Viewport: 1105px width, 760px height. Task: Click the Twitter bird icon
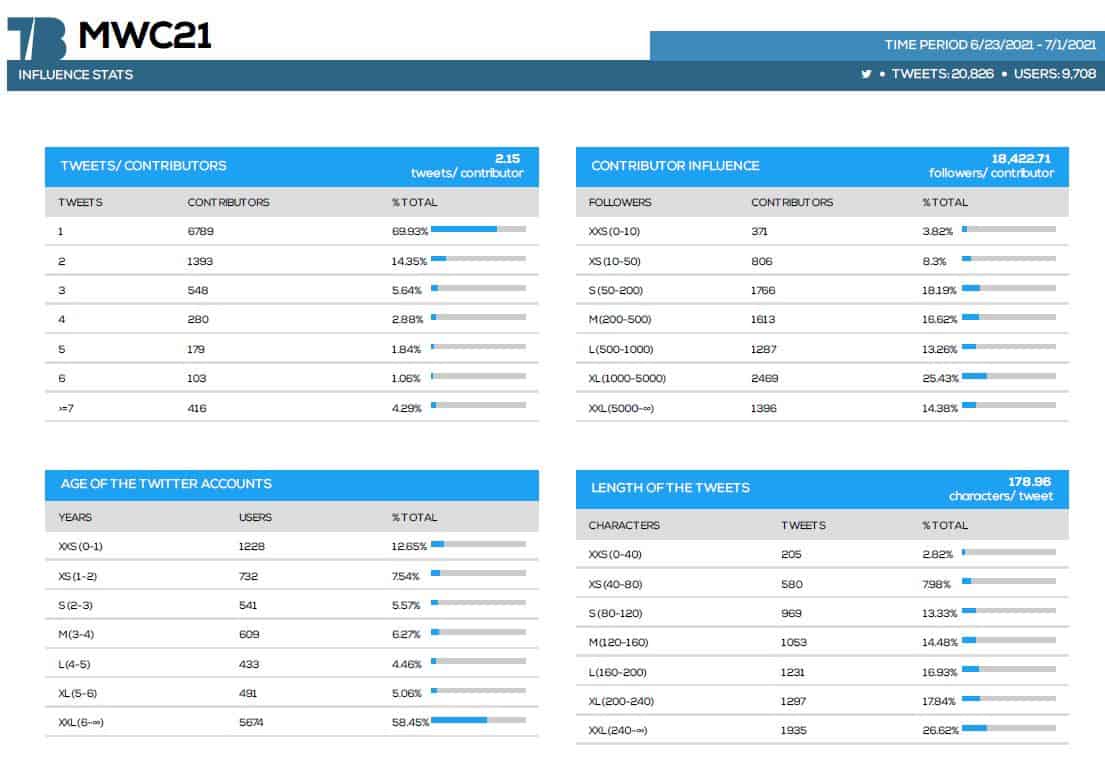866,74
